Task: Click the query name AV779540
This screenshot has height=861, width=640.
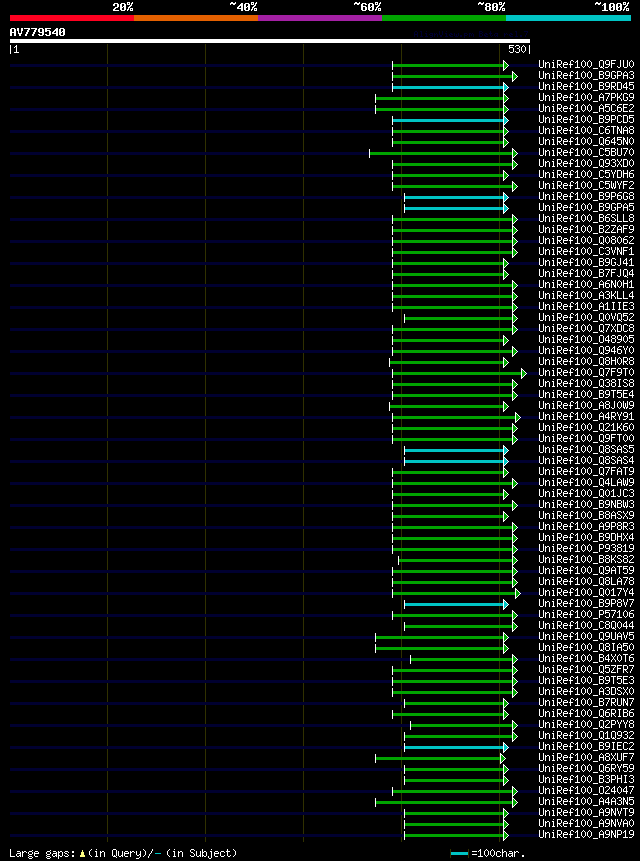Action: [x=37, y=32]
